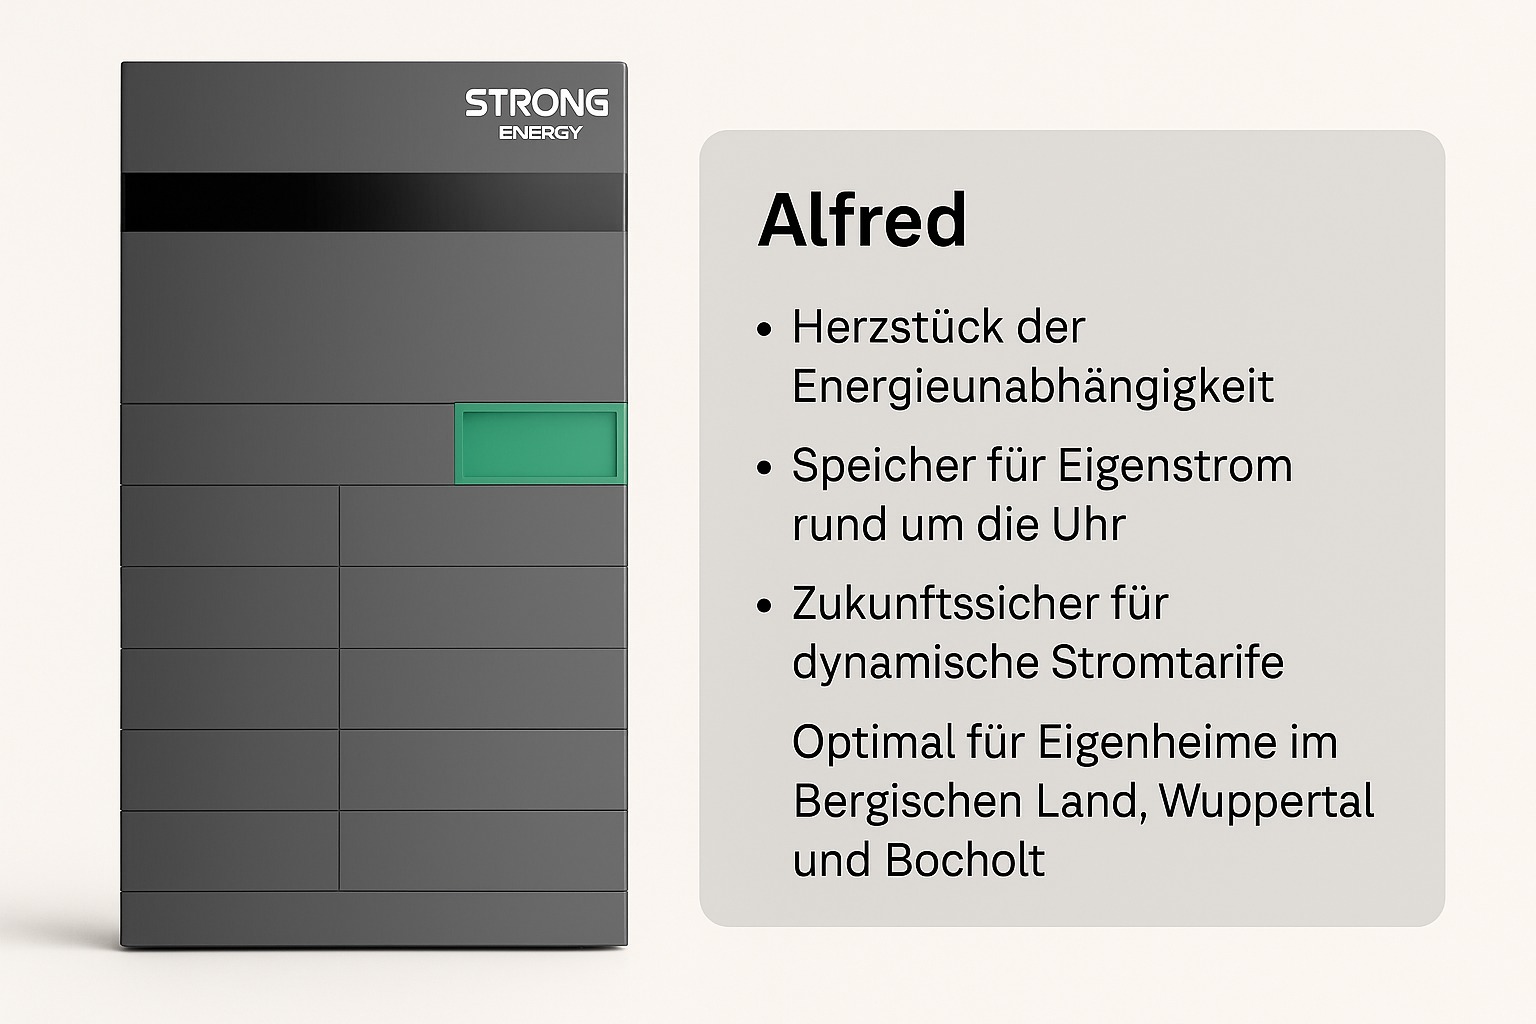Click the thin base strip at the unit's bottom
This screenshot has width=1536, height=1024.
click(373, 918)
